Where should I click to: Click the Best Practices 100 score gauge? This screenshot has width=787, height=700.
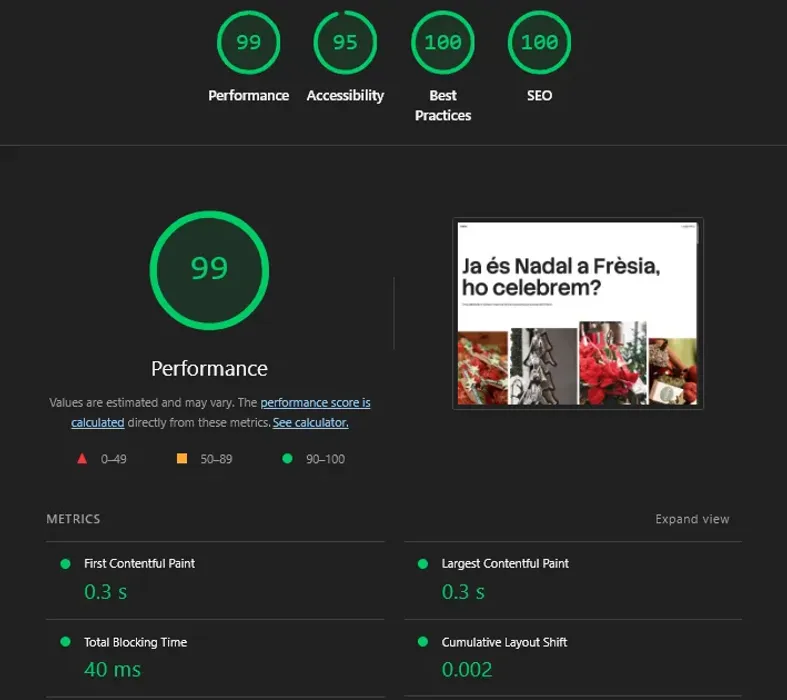coord(443,43)
